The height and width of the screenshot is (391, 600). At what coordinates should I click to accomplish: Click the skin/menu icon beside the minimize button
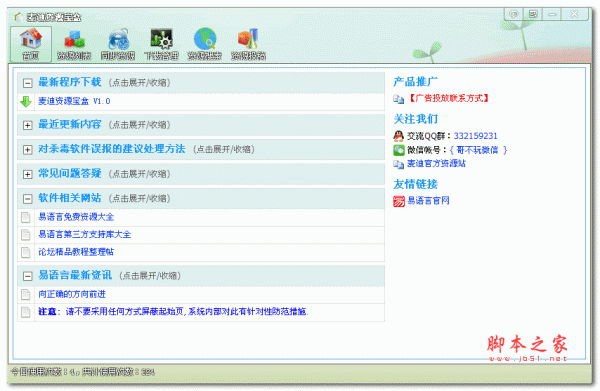533,15
